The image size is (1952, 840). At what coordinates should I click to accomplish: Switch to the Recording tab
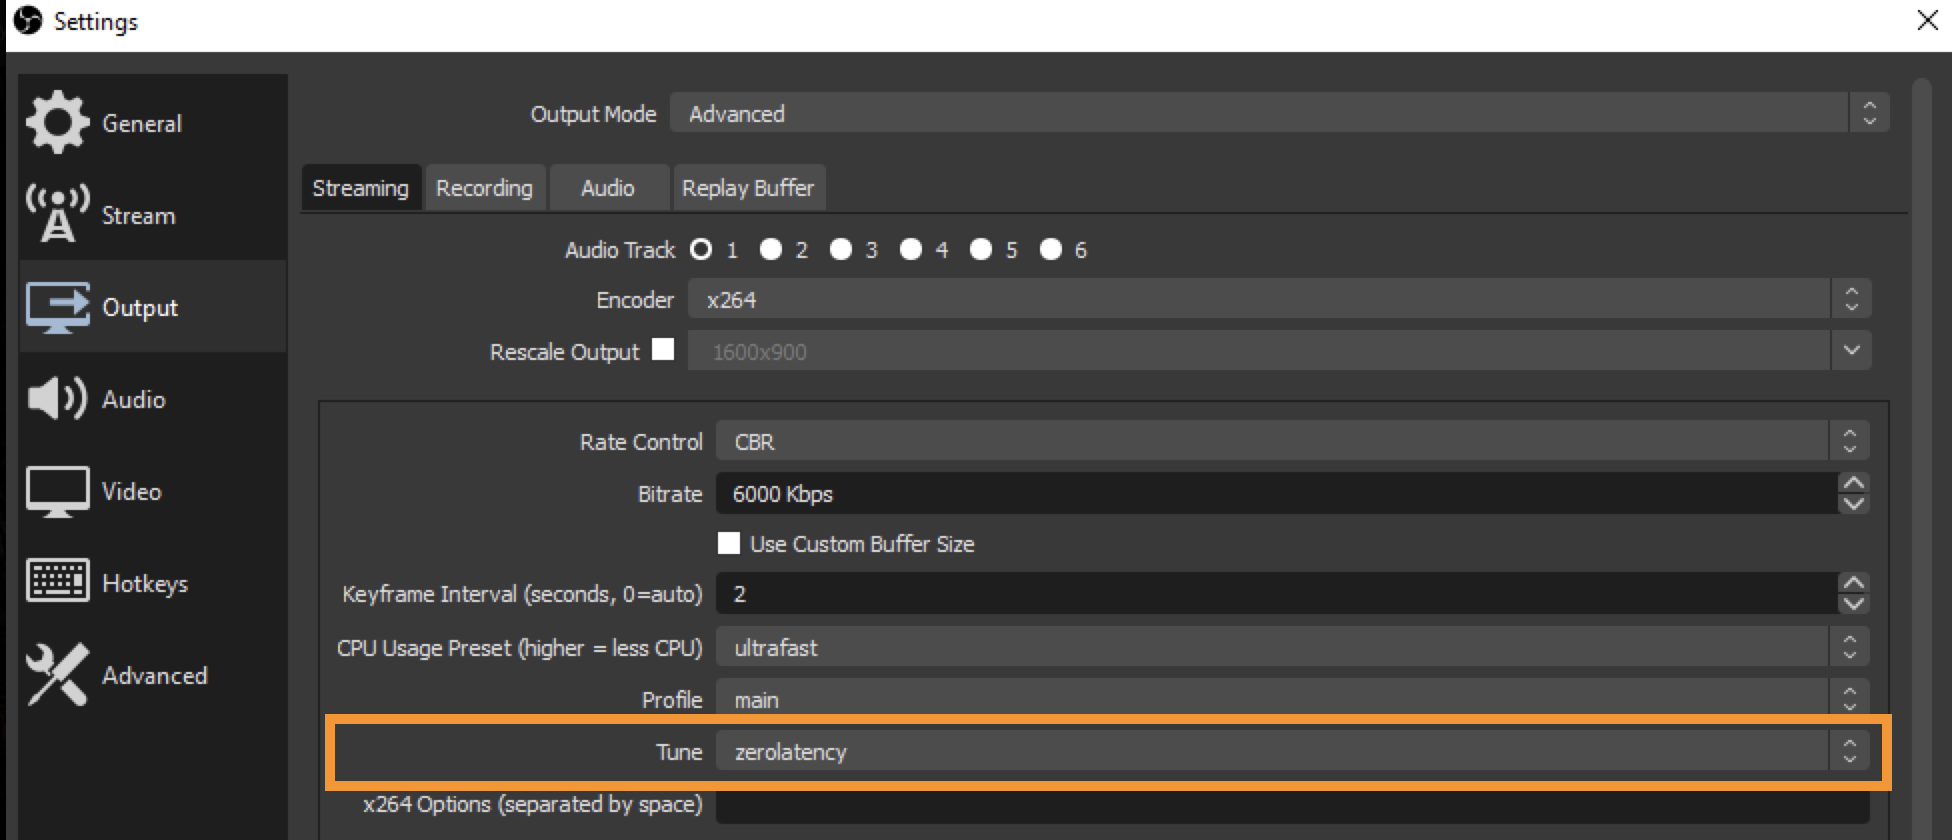click(x=484, y=188)
